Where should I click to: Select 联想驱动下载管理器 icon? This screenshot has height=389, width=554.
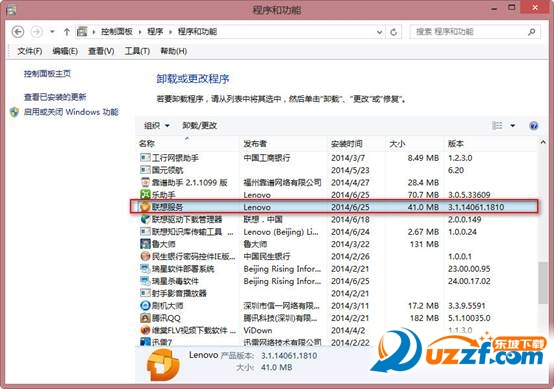[x=145, y=219]
